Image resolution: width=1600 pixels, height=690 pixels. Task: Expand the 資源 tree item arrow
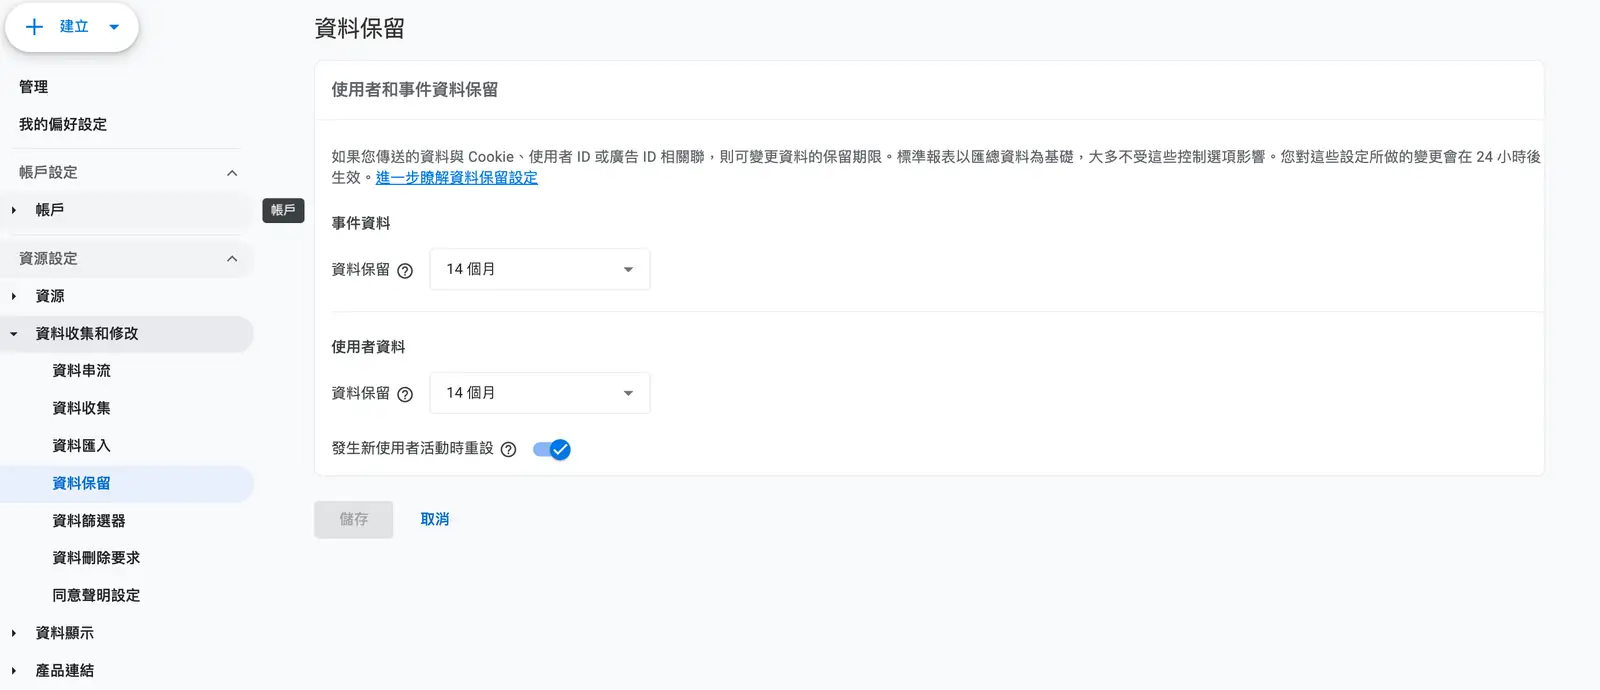(14, 296)
